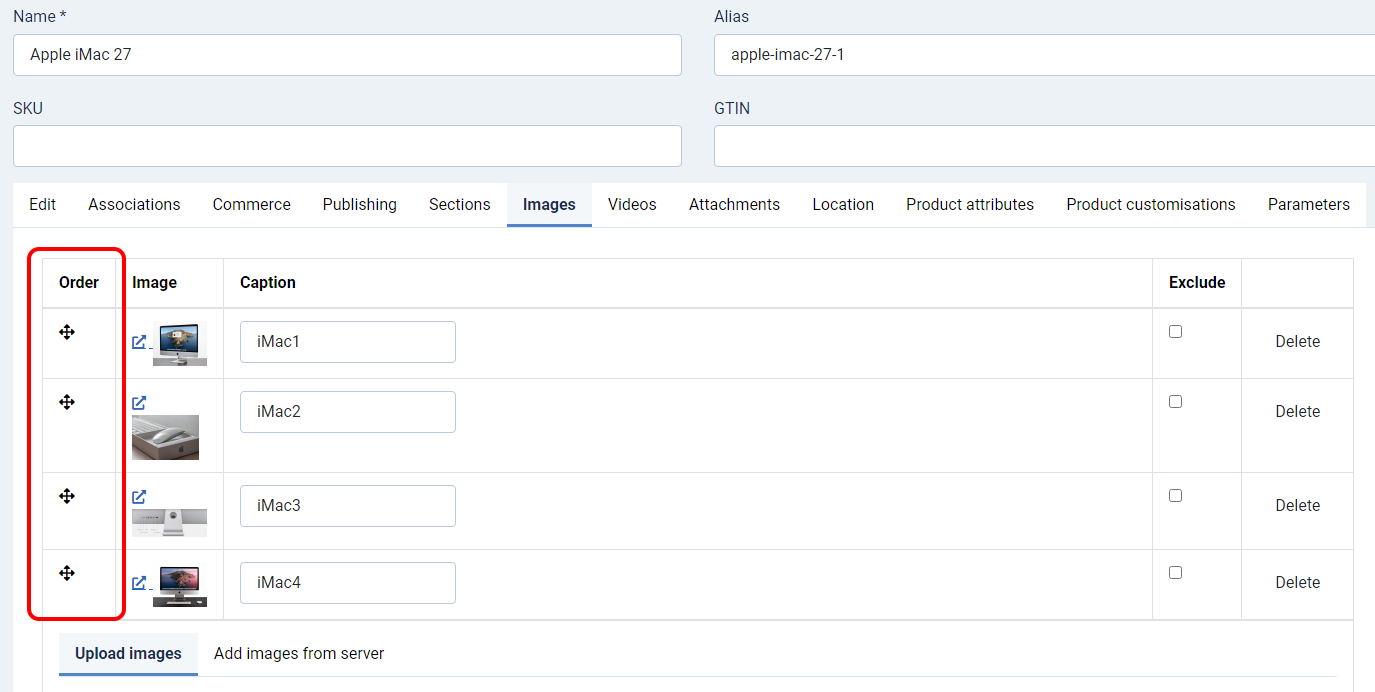Open the Parameters tab

1309,204
